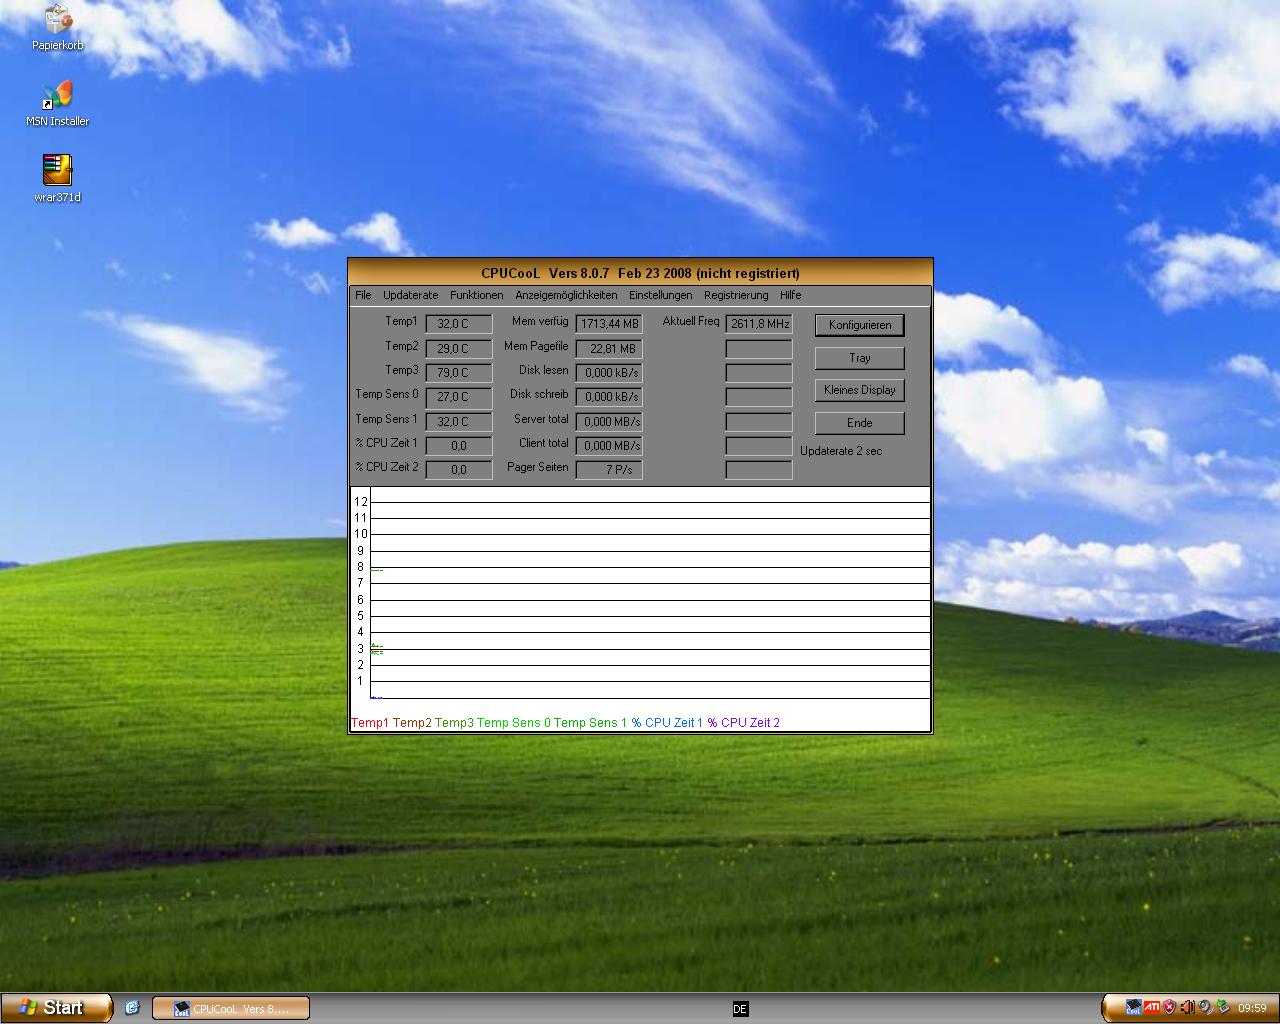Click the Disk schreib value field
Screen dimensions: 1280x1024
click(609, 397)
